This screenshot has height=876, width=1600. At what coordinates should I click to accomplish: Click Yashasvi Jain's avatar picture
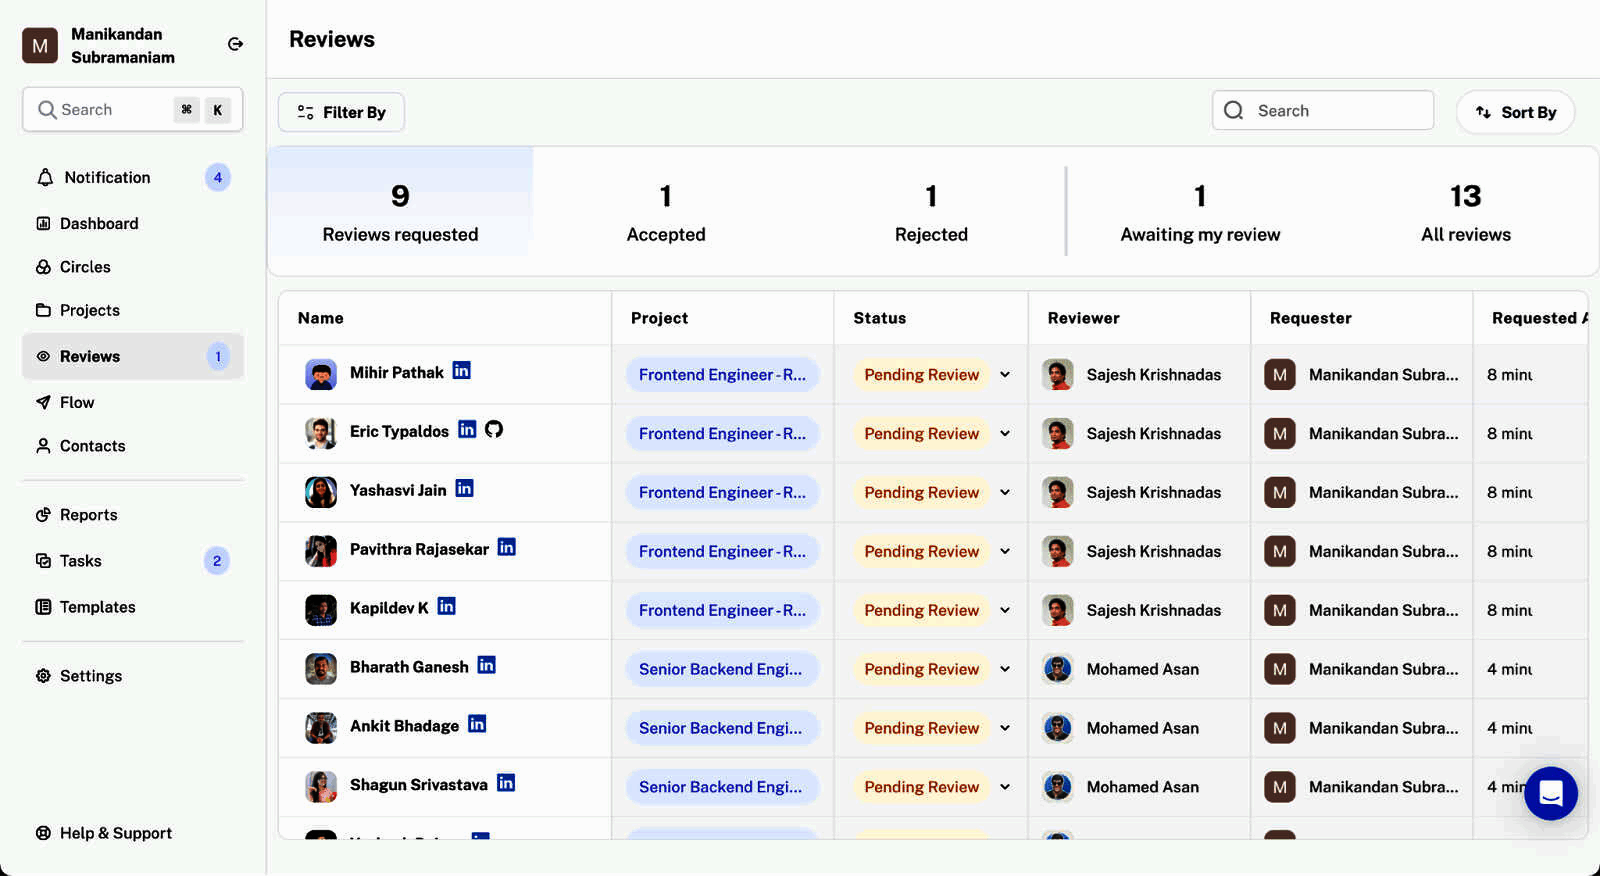(321, 492)
